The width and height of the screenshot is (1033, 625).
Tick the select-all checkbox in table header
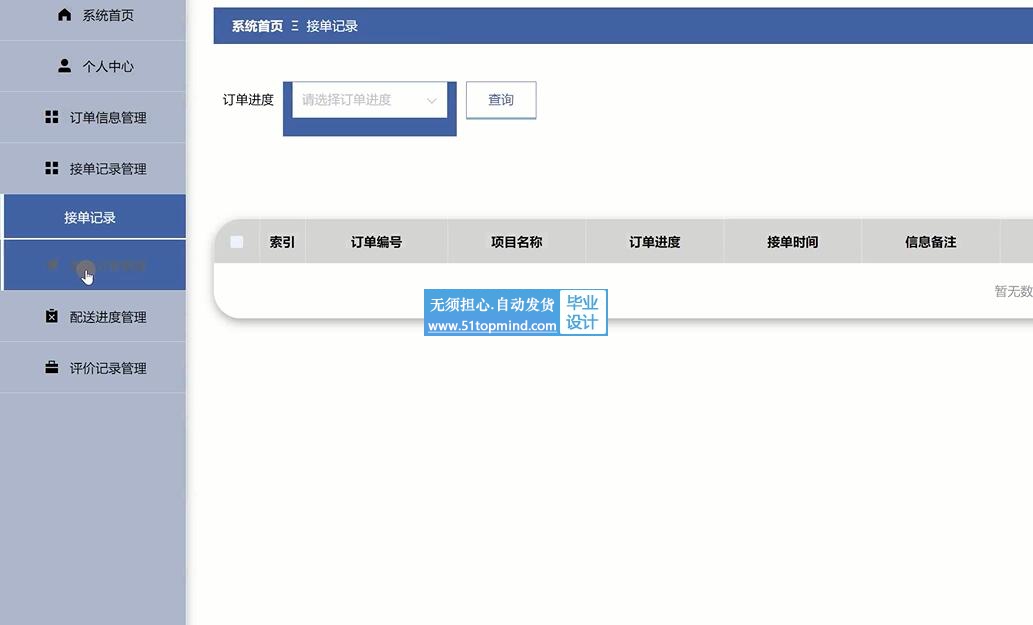[x=237, y=242]
